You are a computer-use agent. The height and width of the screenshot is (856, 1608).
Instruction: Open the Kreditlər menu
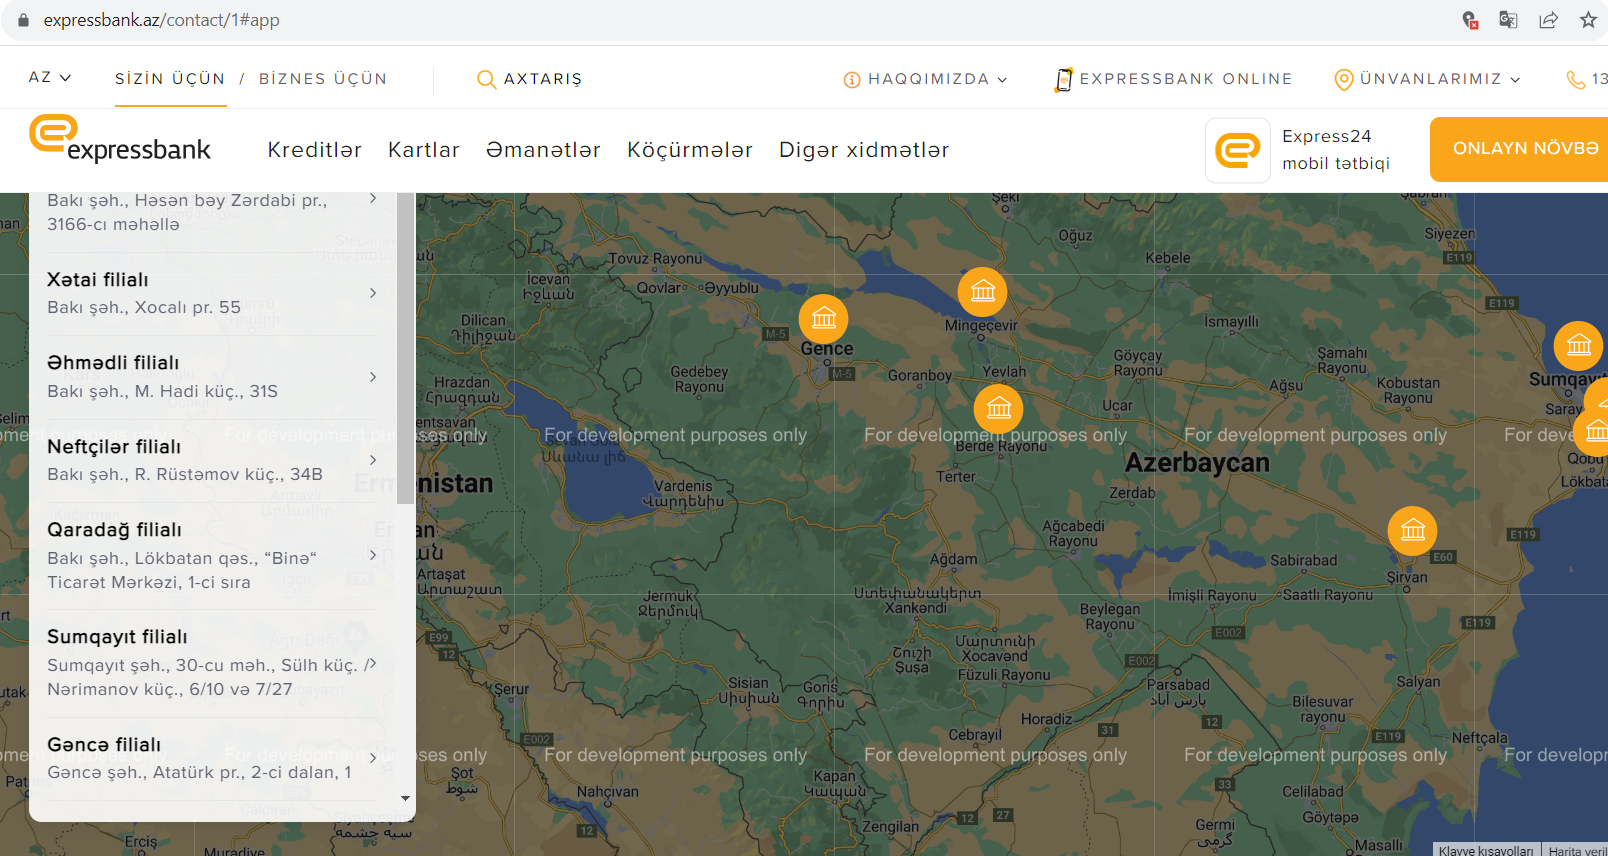click(314, 150)
